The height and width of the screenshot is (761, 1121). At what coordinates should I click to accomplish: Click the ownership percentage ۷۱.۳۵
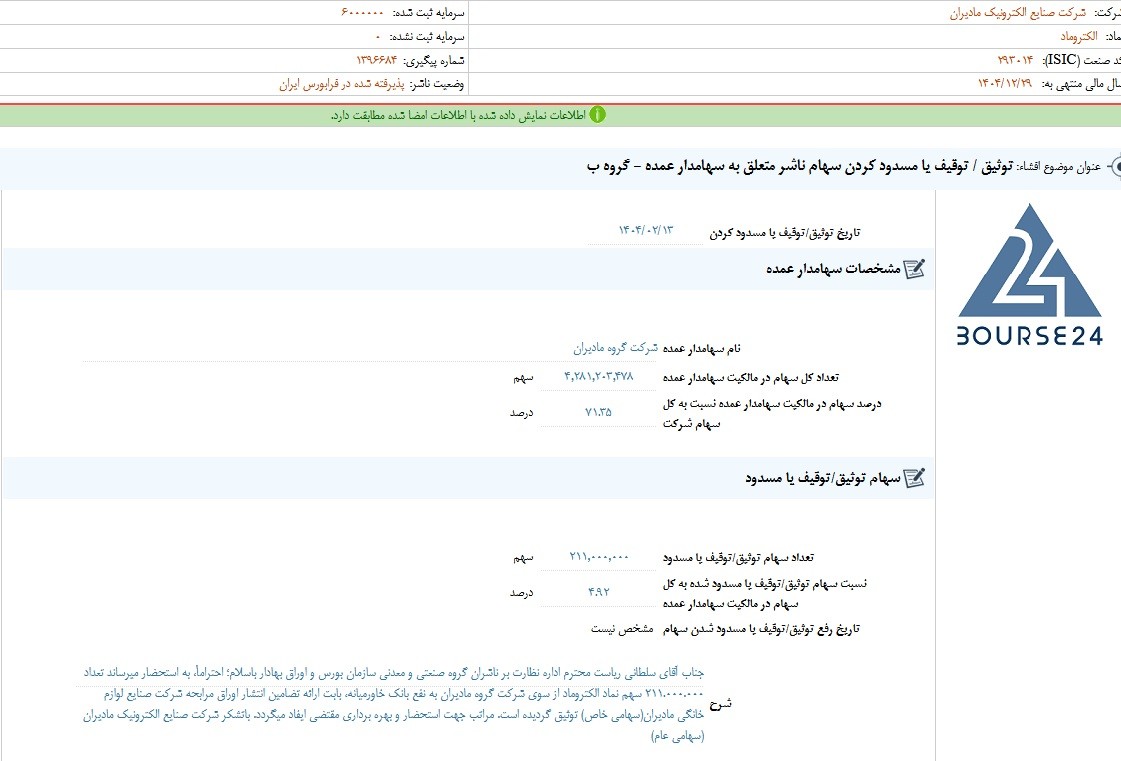(598, 412)
